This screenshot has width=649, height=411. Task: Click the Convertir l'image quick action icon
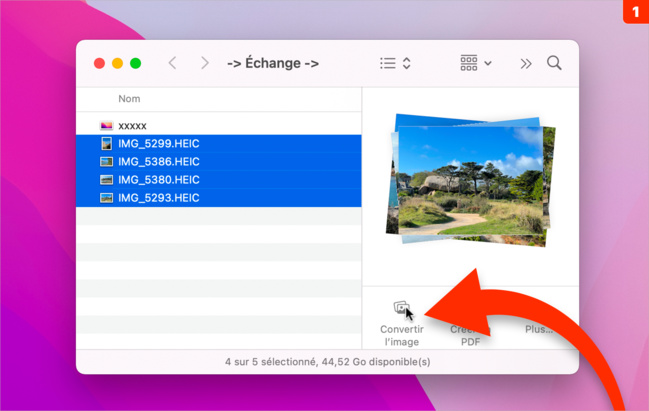coord(401,309)
